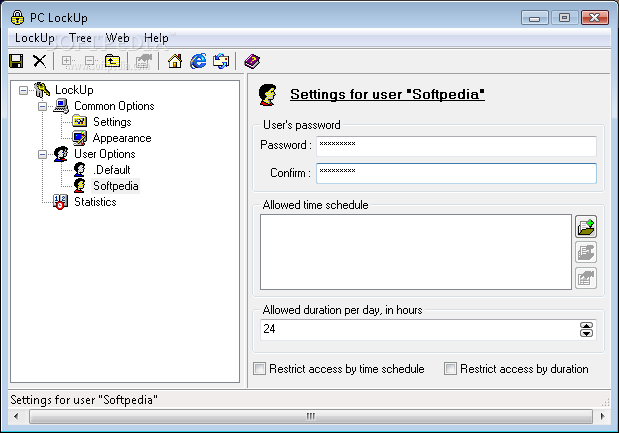The width and height of the screenshot is (619, 433).
Task: Click the grayed edit user toolbar icon
Action: coord(143,61)
